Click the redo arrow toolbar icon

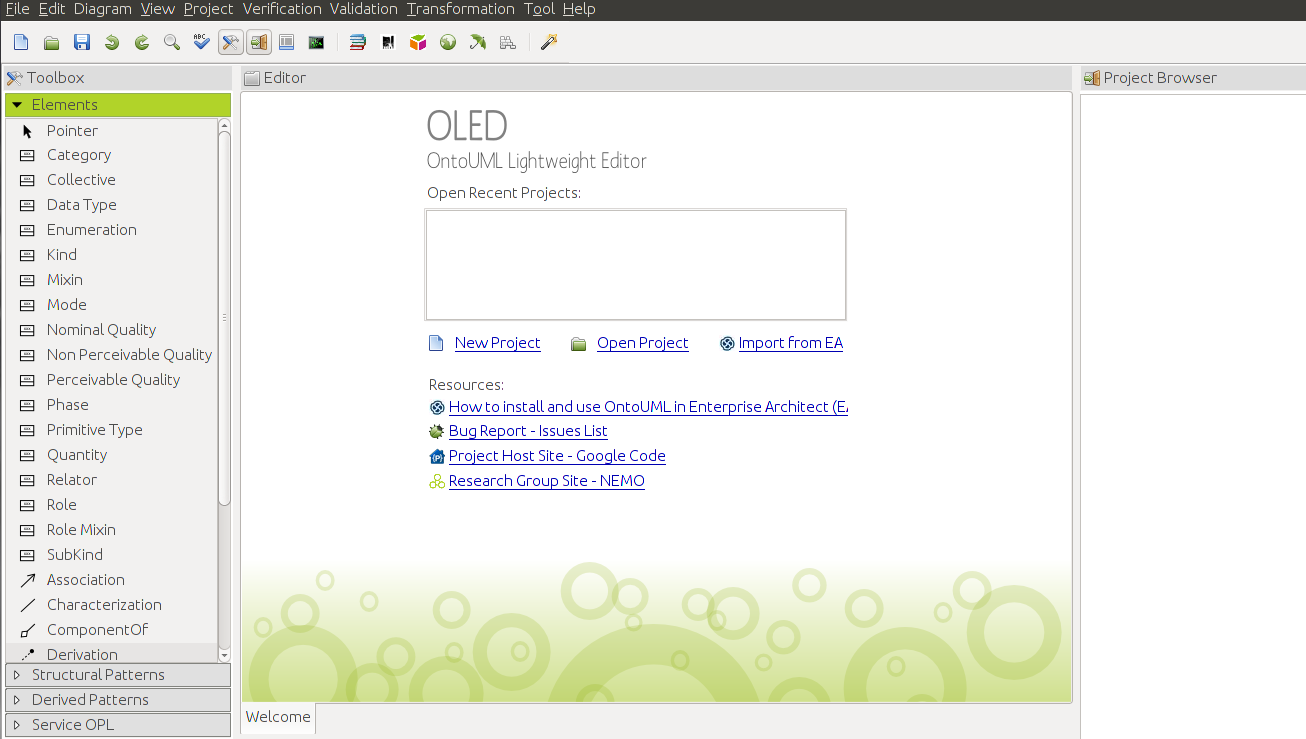142,42
